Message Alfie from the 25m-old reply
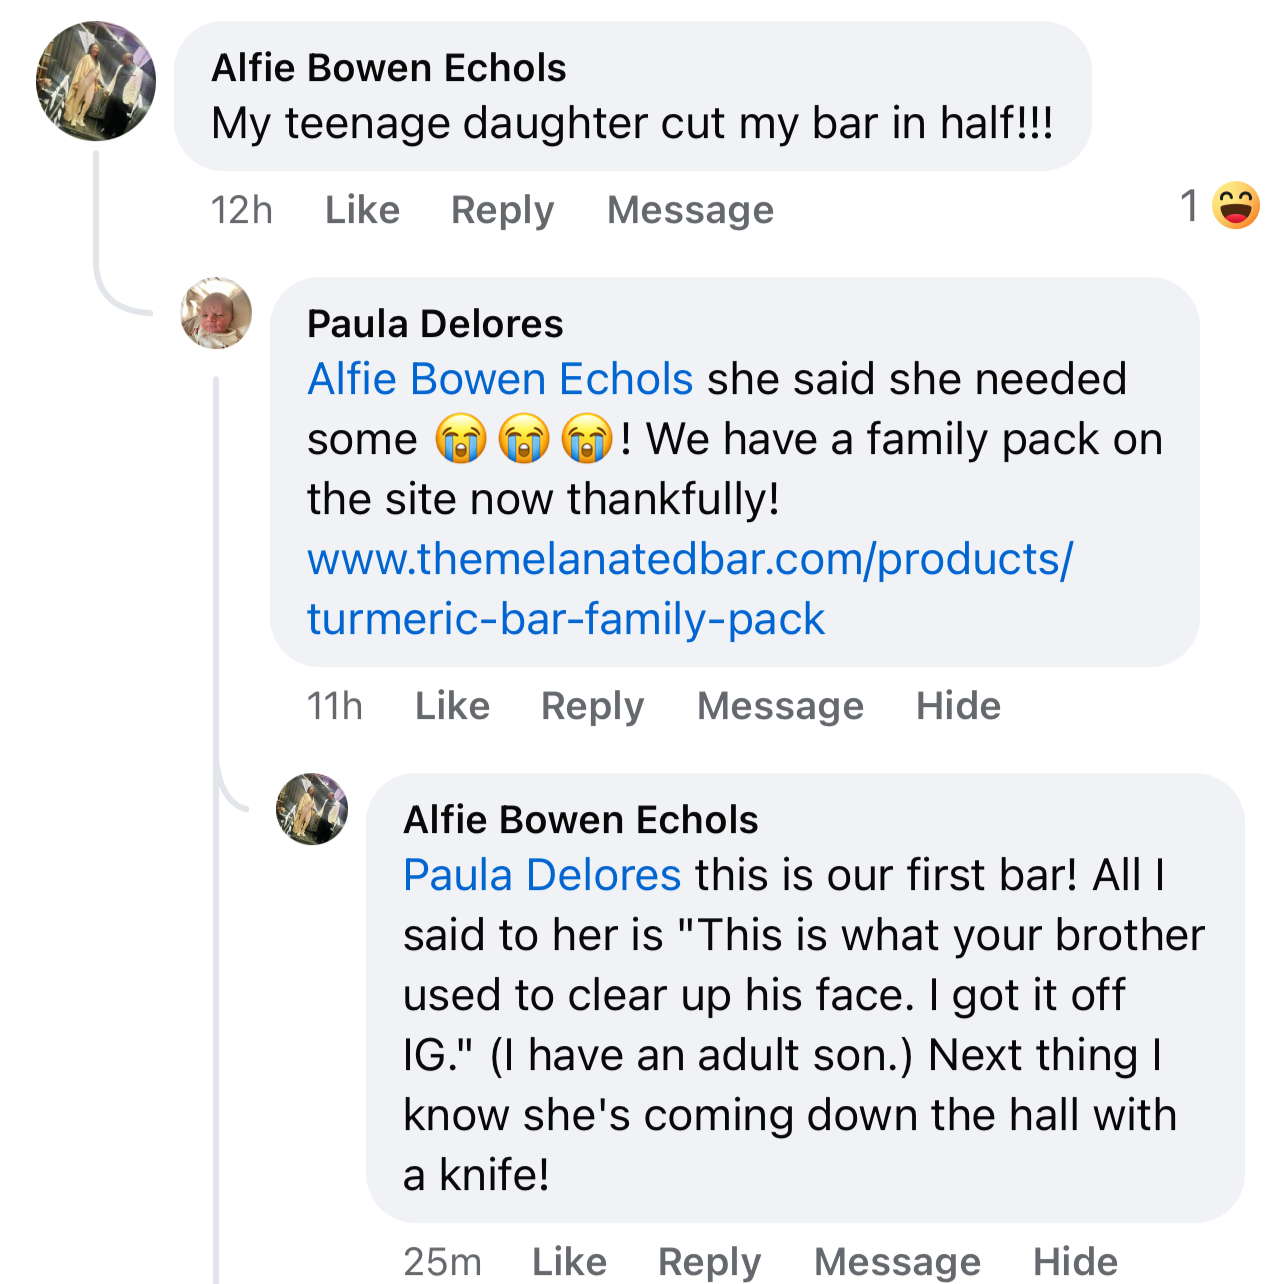The image size is (1284, 1284). 897,1261
